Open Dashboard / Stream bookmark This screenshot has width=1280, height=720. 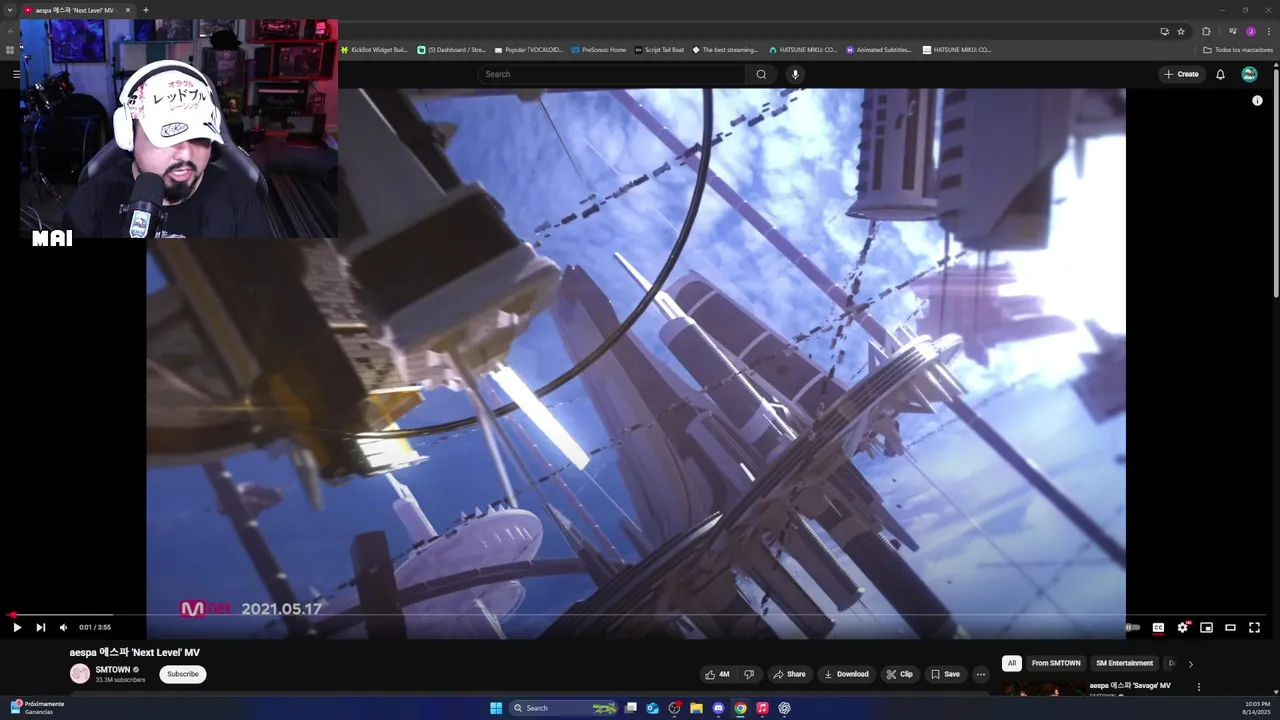click(x=451, y=49)
